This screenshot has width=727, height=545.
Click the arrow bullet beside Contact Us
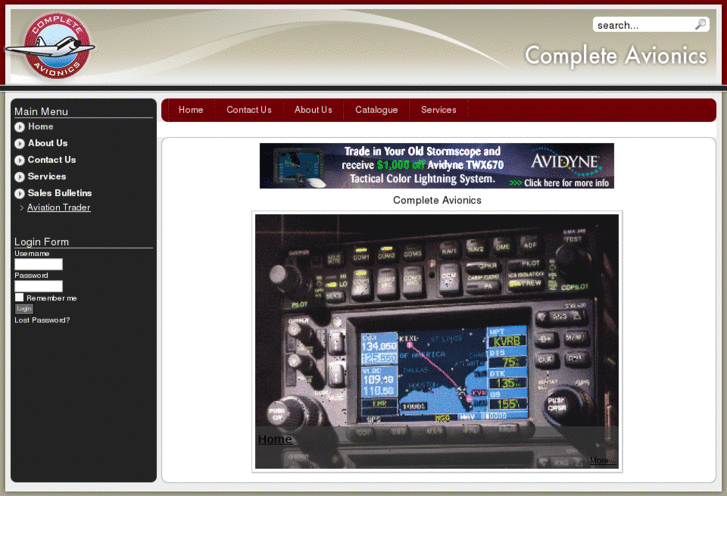[19, 160]
